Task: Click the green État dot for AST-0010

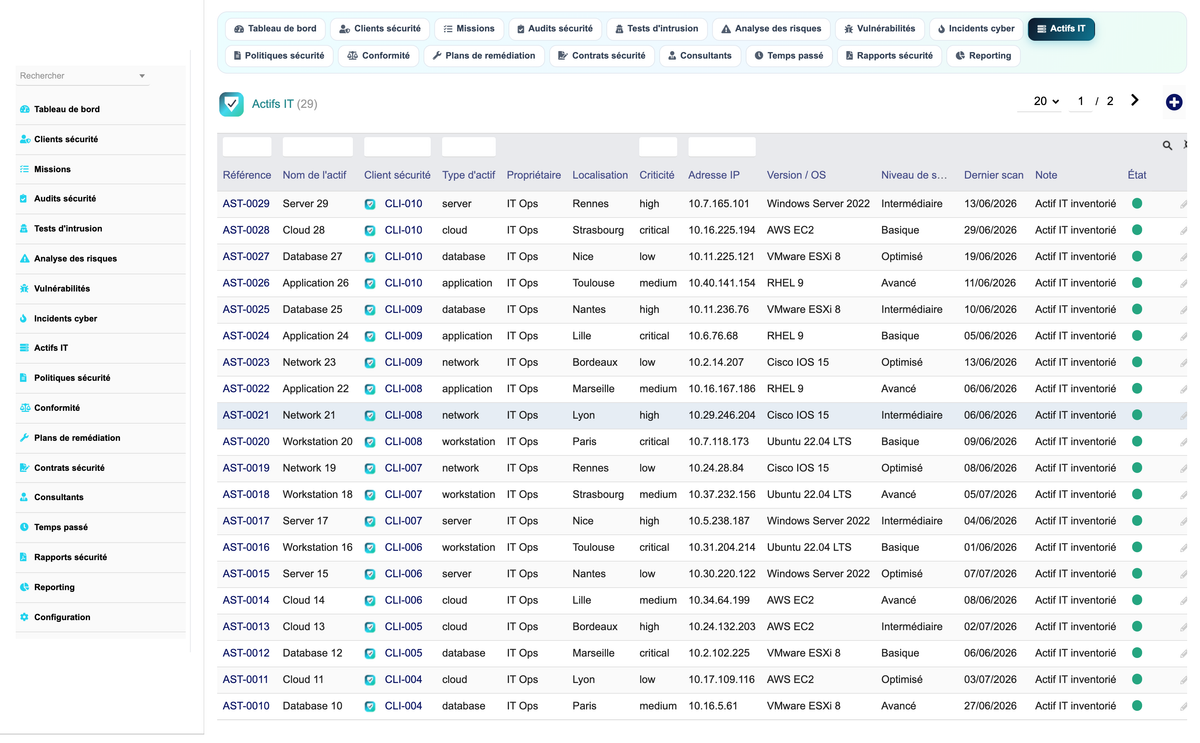Action: click(1137, 706)
